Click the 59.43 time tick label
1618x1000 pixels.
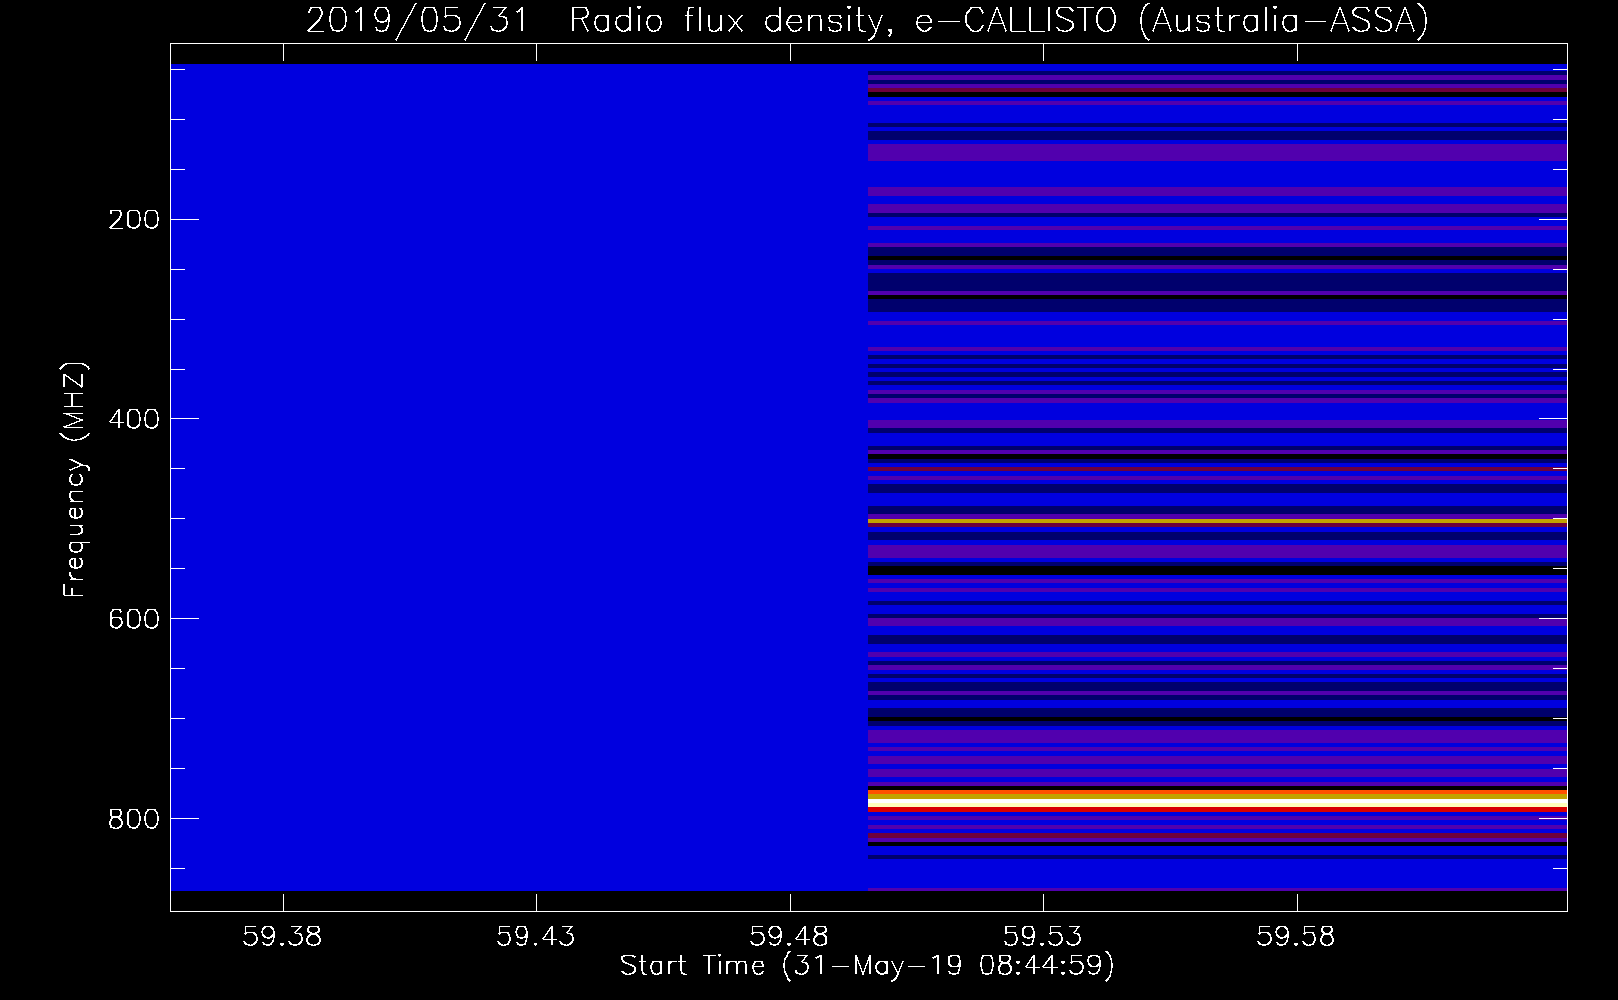tap(536, 936)
